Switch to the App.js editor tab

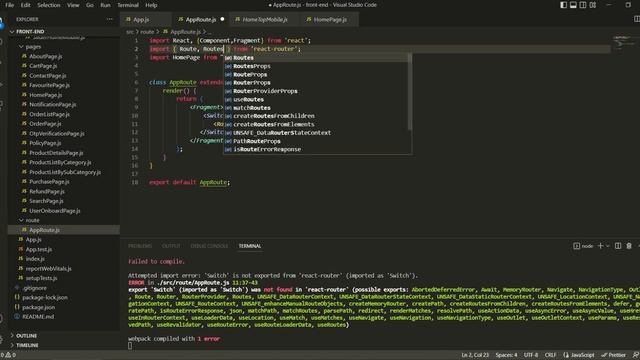[141, 19]
